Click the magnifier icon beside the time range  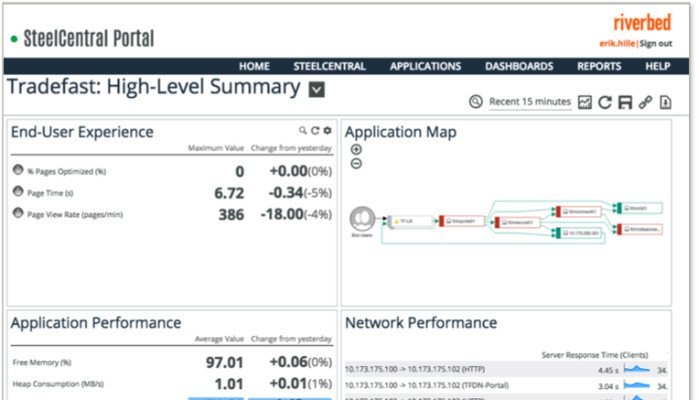[475, 102]
